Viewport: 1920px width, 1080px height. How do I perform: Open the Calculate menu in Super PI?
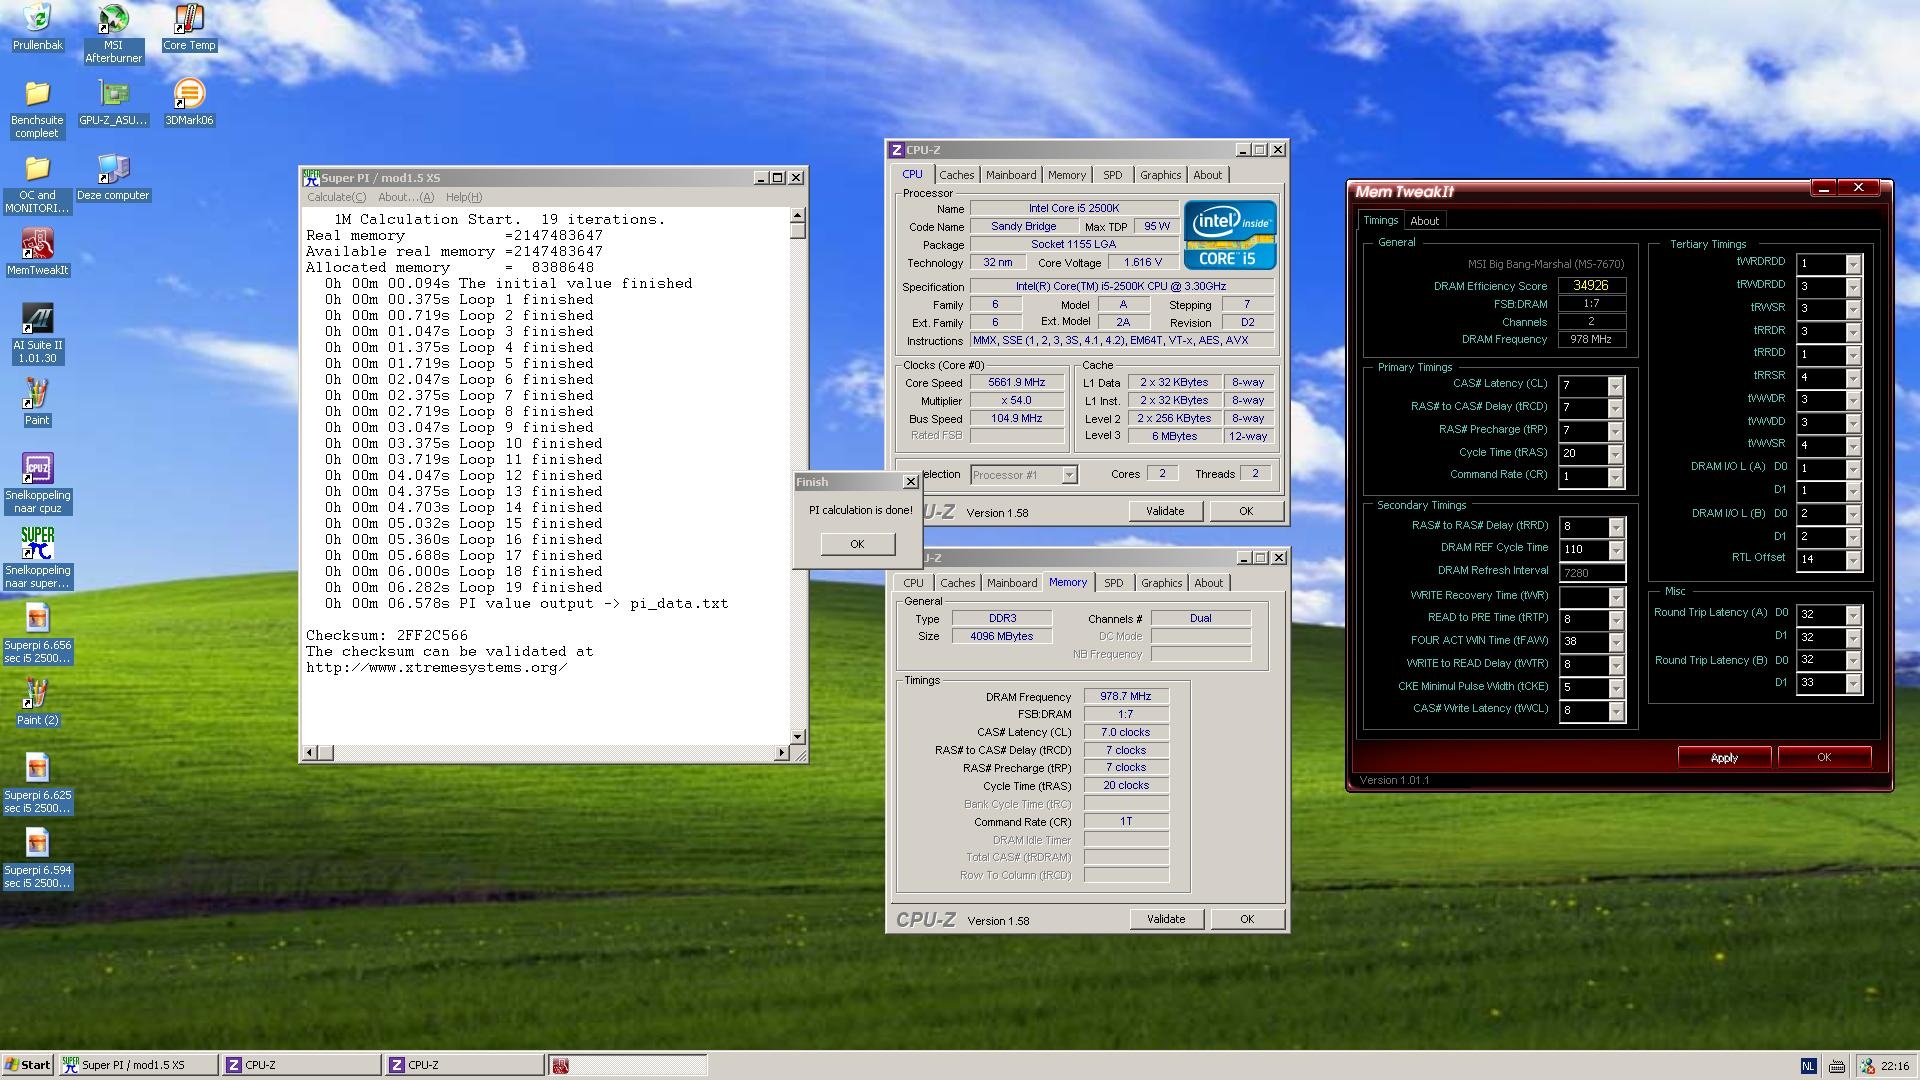[336, 197]
